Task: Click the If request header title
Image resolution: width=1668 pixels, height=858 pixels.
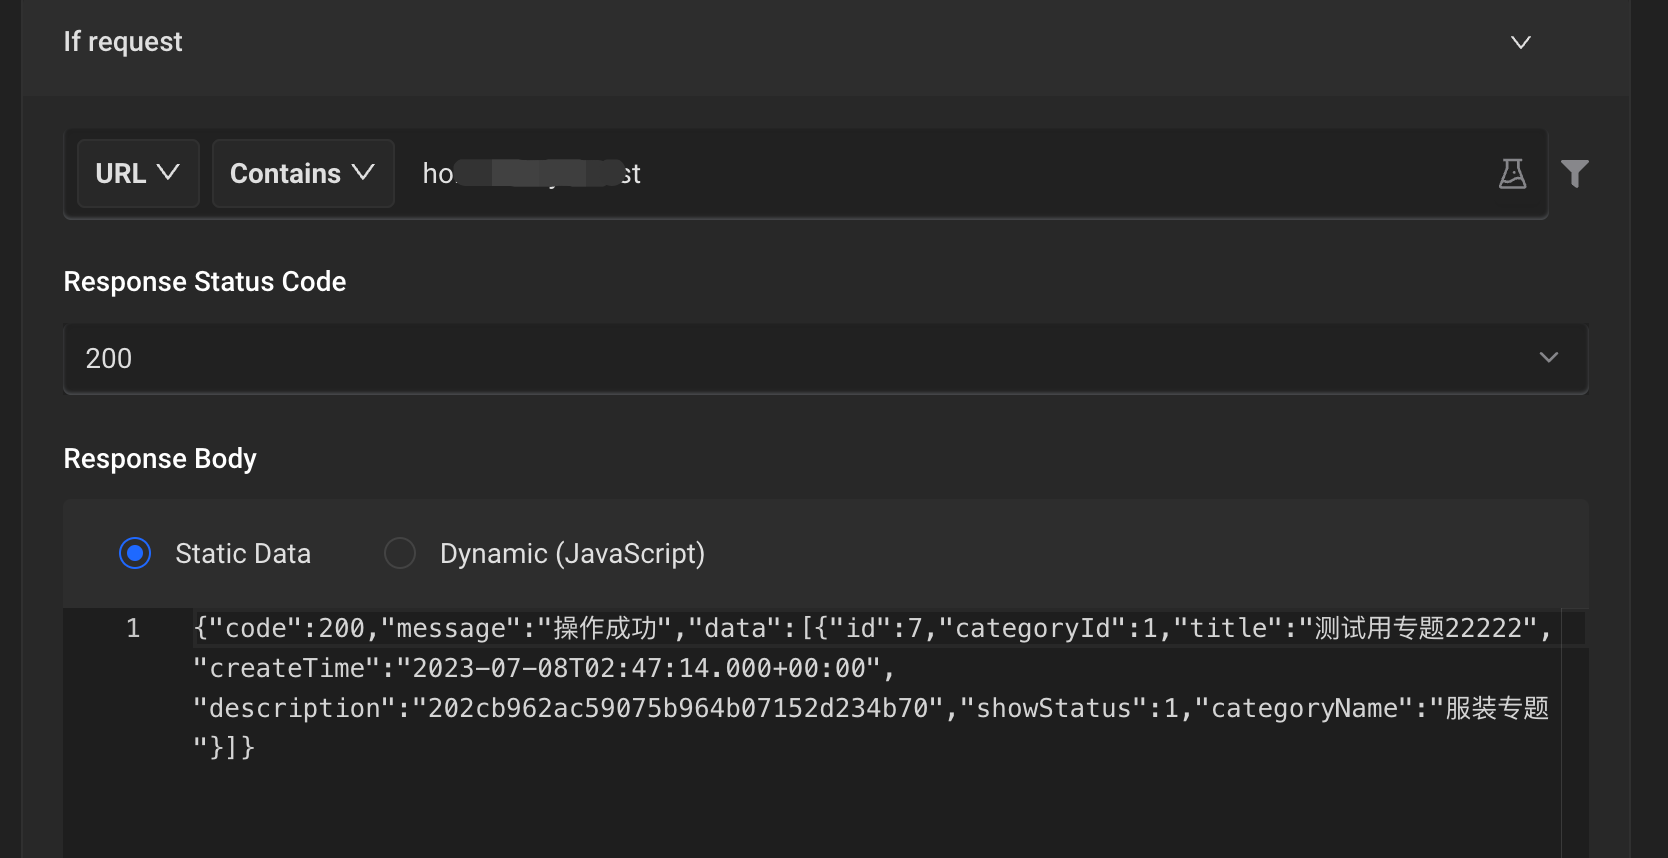Action: [x=123, y=42]
